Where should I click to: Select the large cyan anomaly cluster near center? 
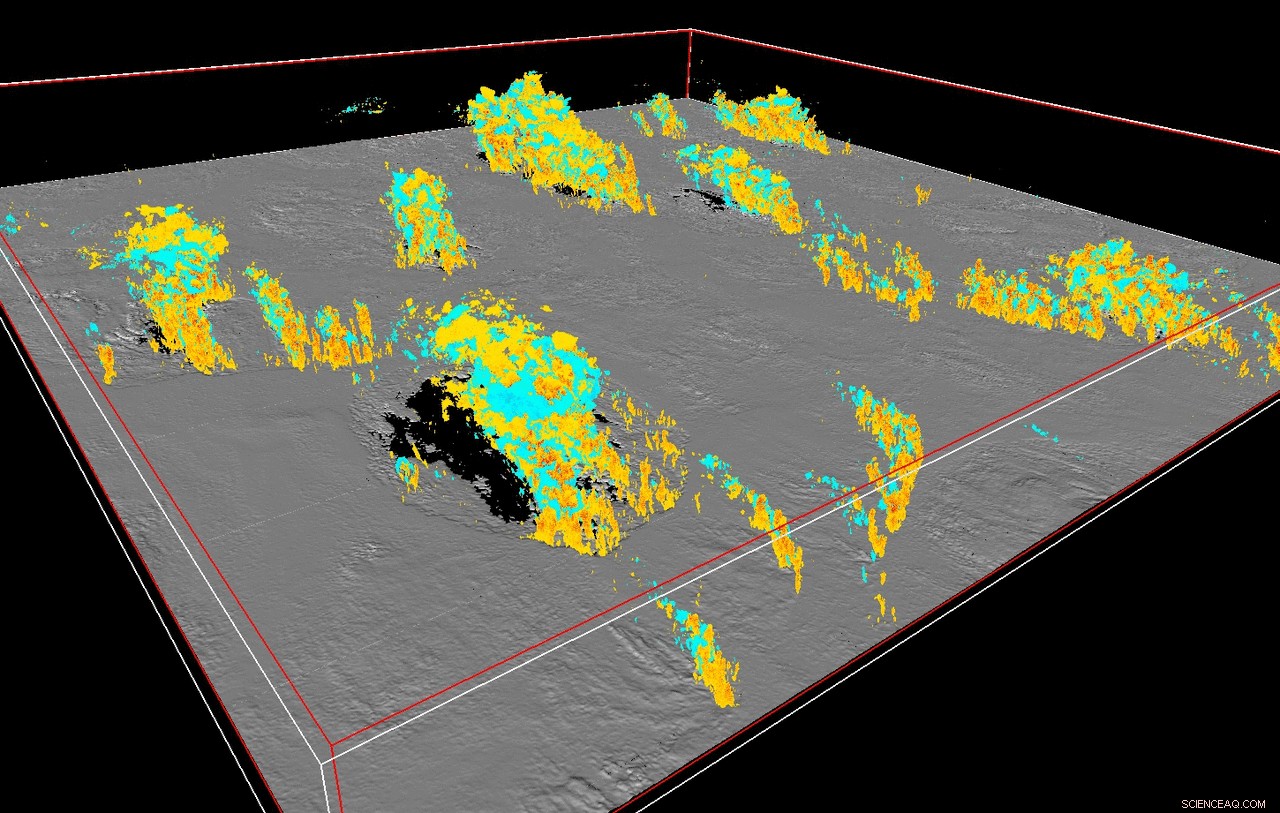pyautogui.click(x=520, y=400)
